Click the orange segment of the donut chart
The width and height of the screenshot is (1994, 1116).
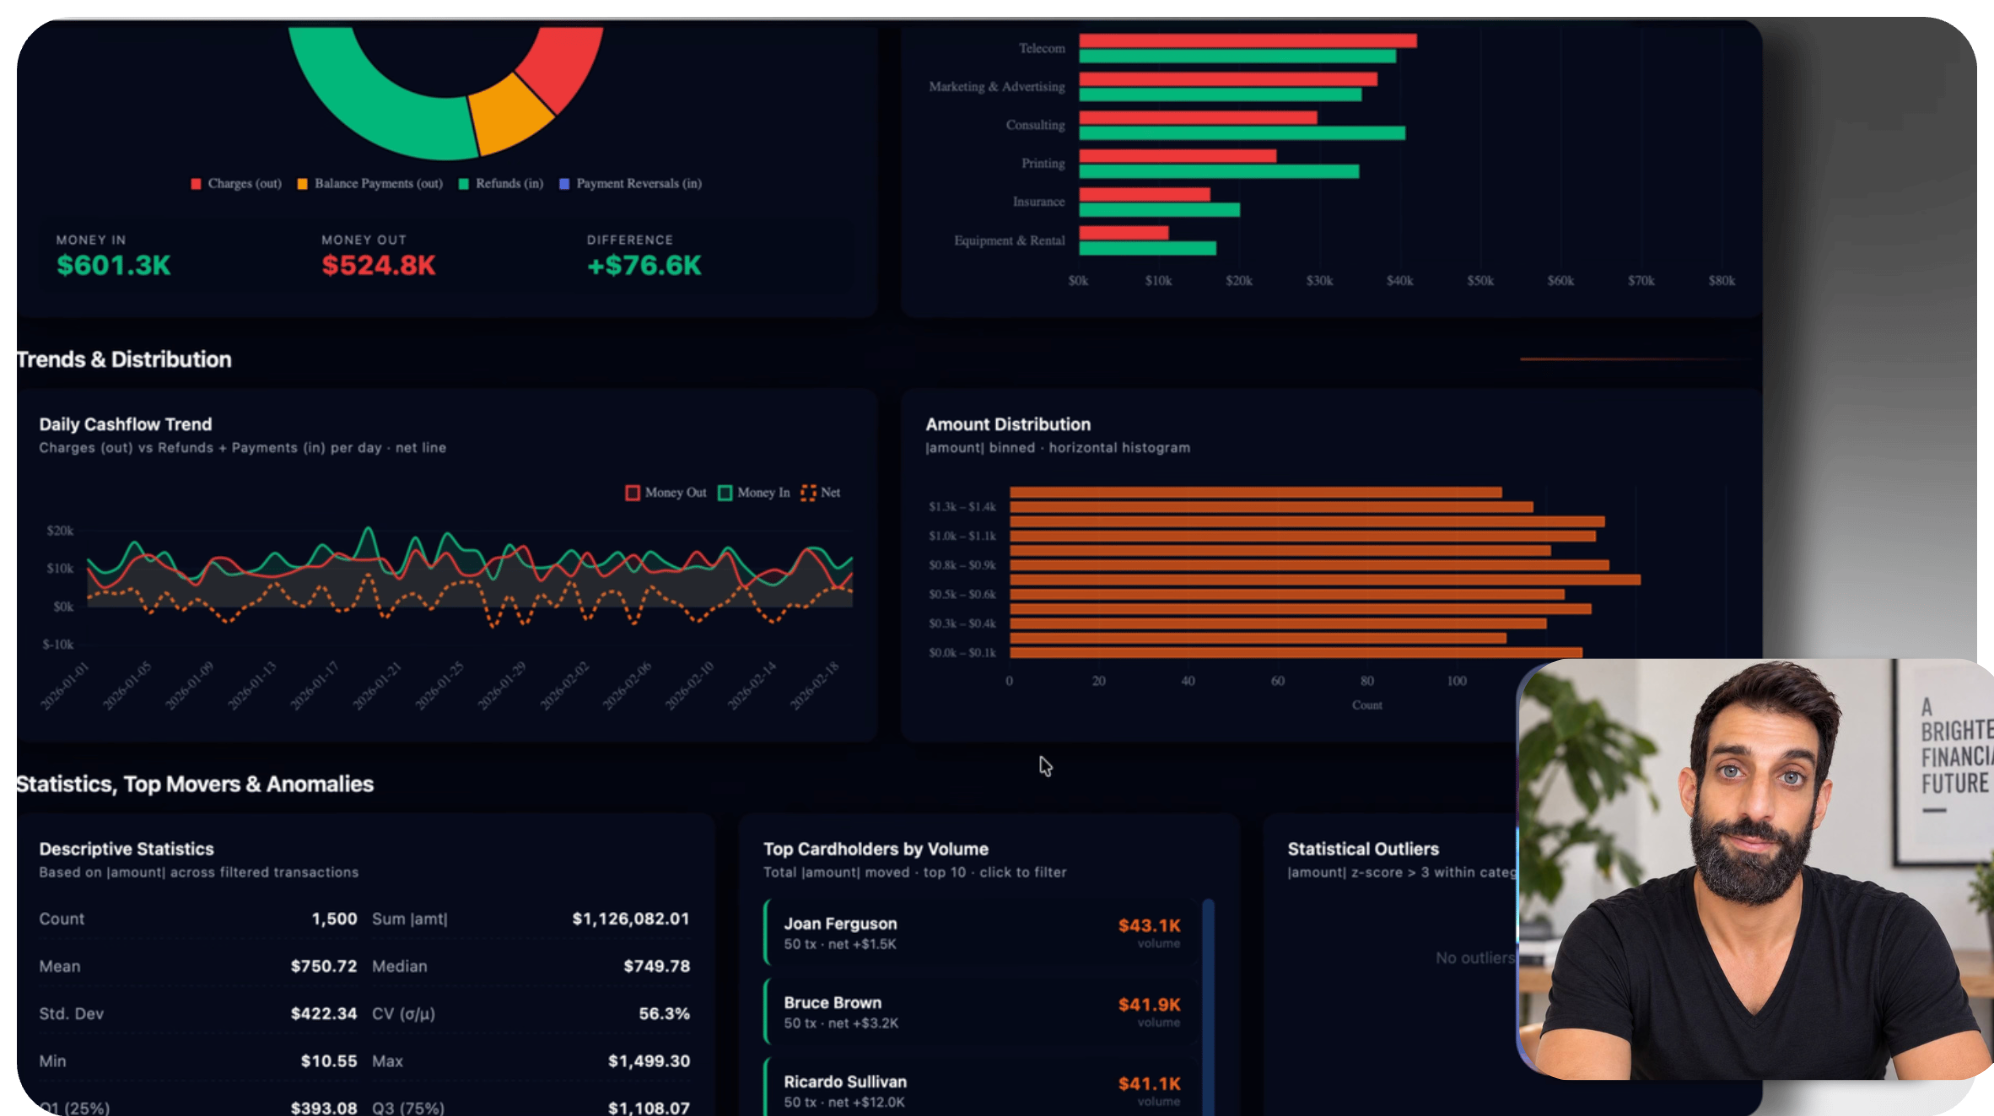tap(510, 115)
